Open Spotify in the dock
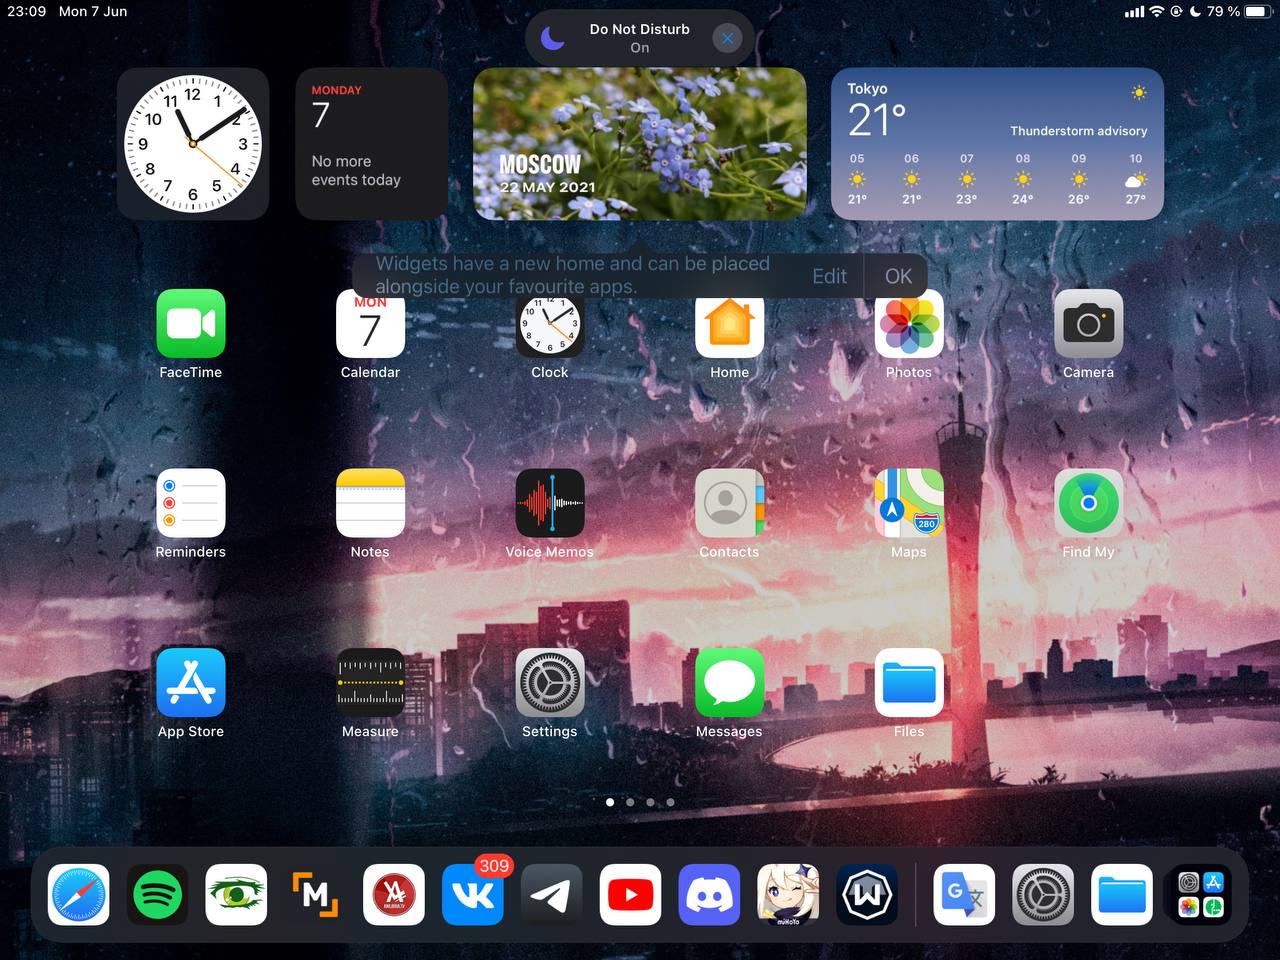 (157, 895)
